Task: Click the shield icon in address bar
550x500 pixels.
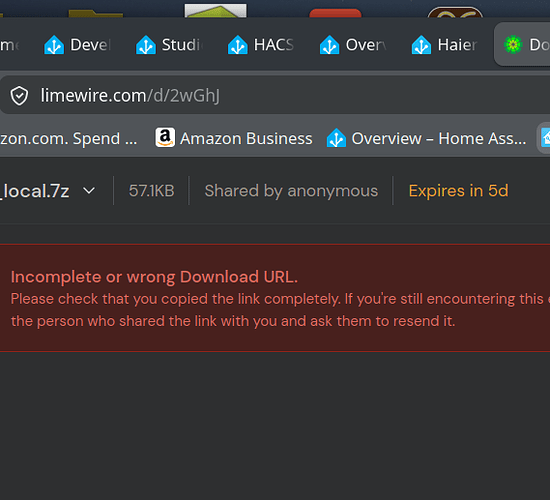Action: tap(19, 95)
